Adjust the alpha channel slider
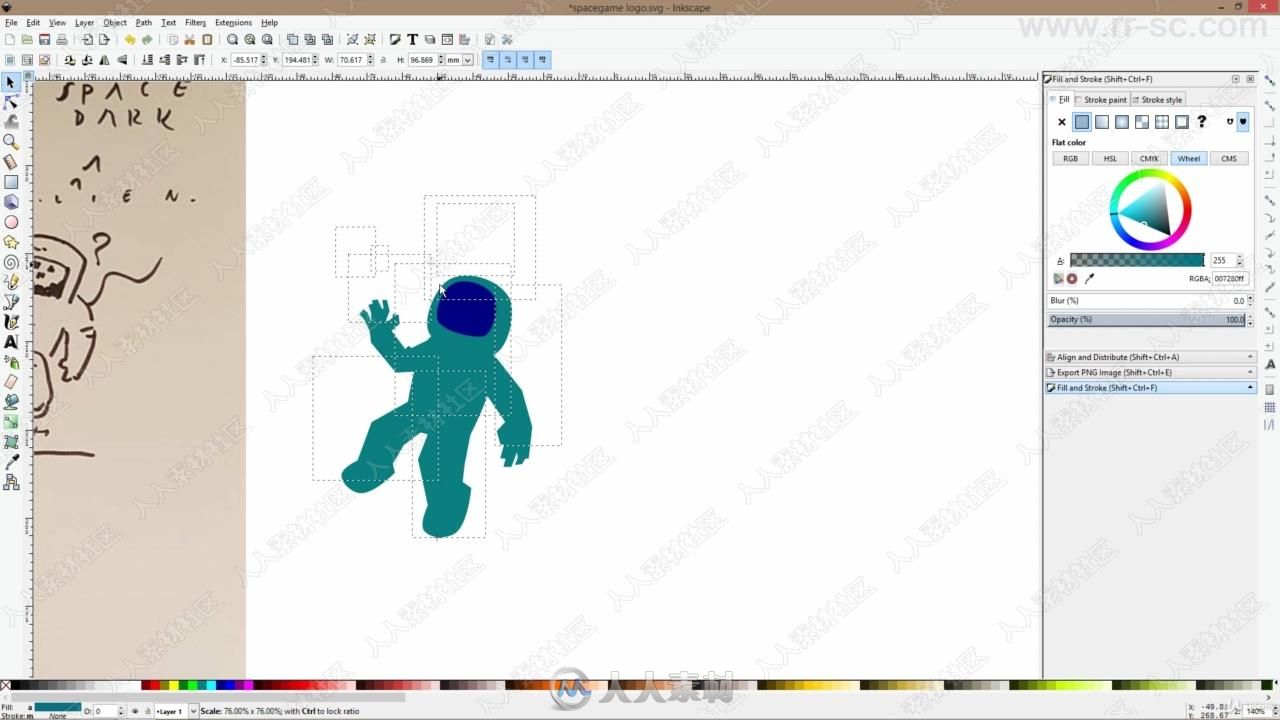This screenshot has height=720, width=1280. (x=1137, y=260)
